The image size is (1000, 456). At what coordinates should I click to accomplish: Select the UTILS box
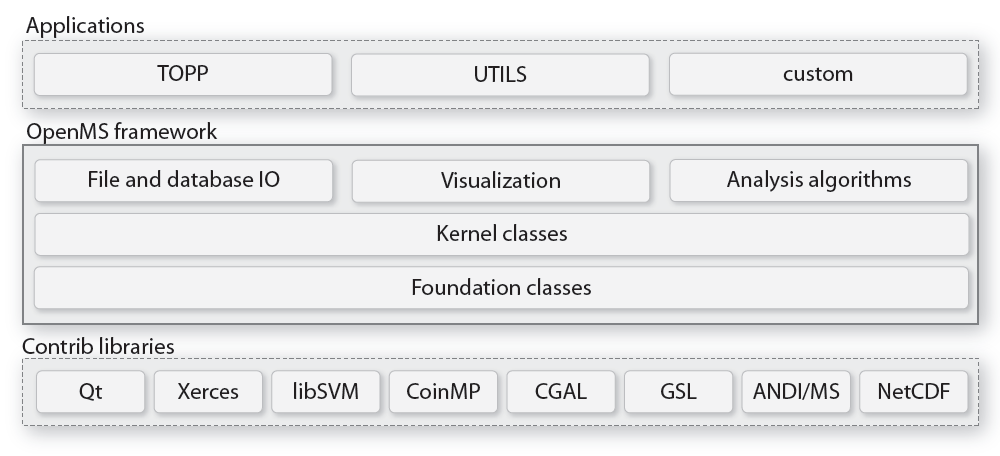pyautogui.click(x=501, y=74)
